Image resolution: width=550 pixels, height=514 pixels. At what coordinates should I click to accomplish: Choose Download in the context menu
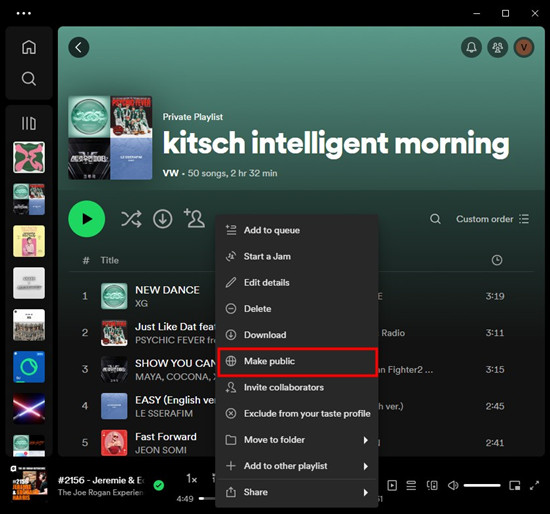point(297,335)
